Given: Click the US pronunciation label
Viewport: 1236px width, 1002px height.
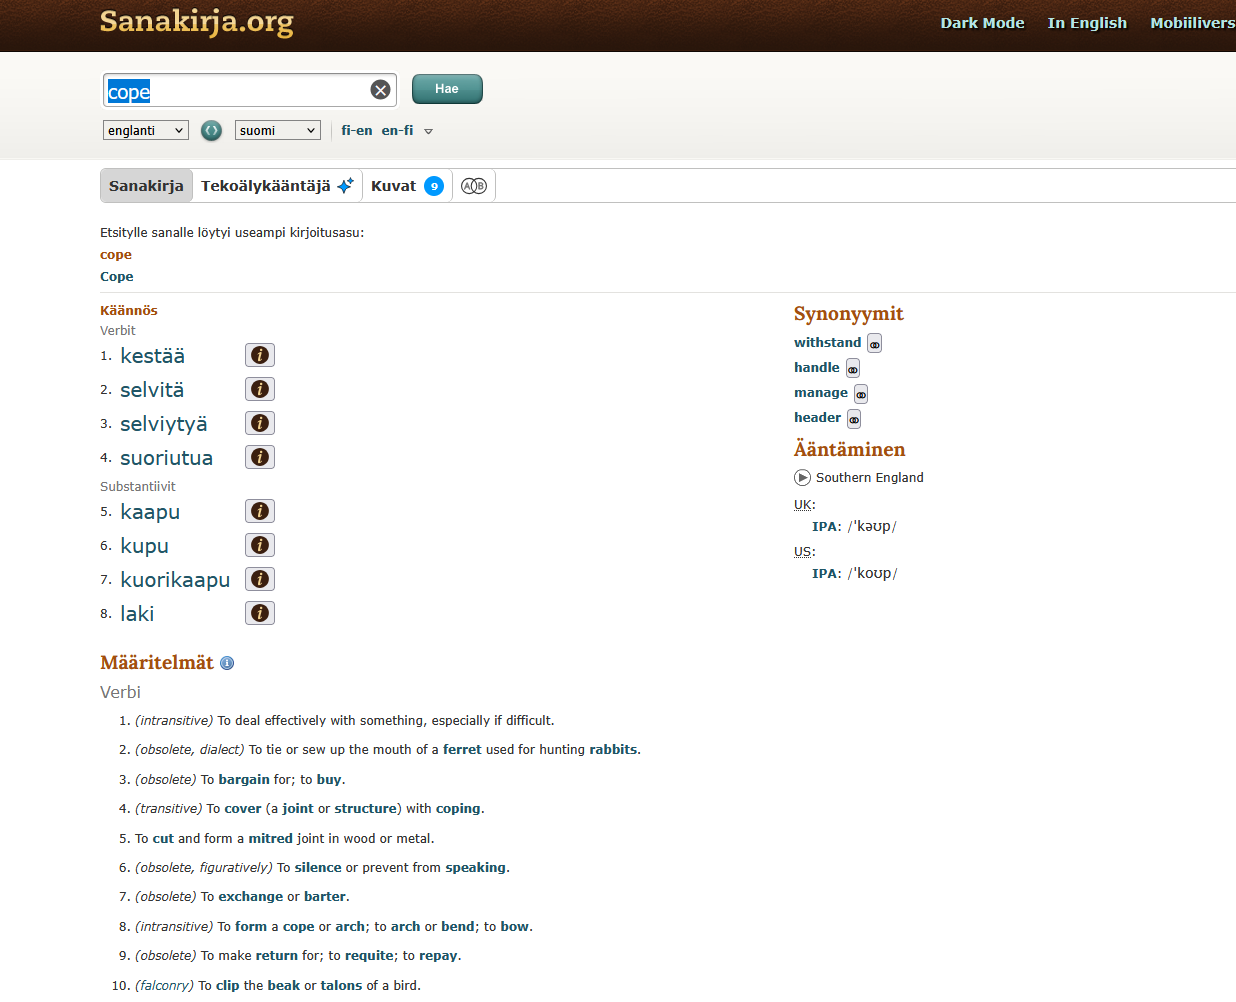Looking at the screenshot, I should point(804,551).
